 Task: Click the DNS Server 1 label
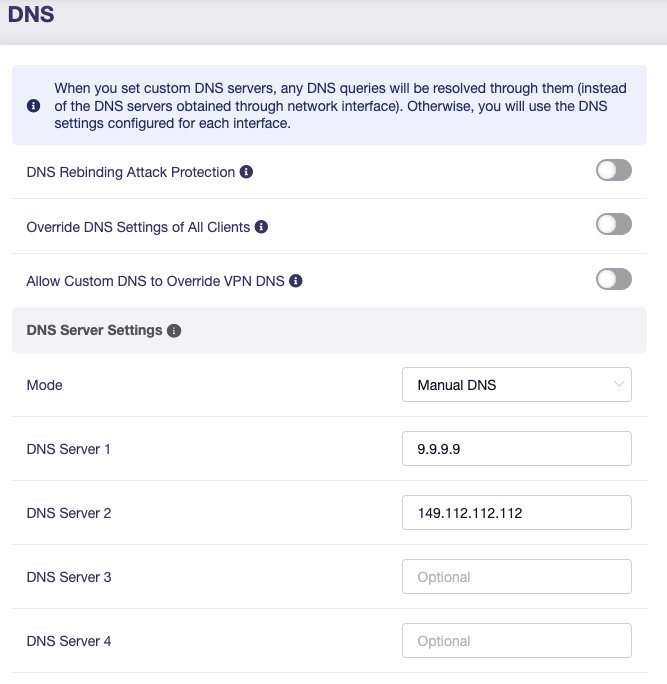68,449
